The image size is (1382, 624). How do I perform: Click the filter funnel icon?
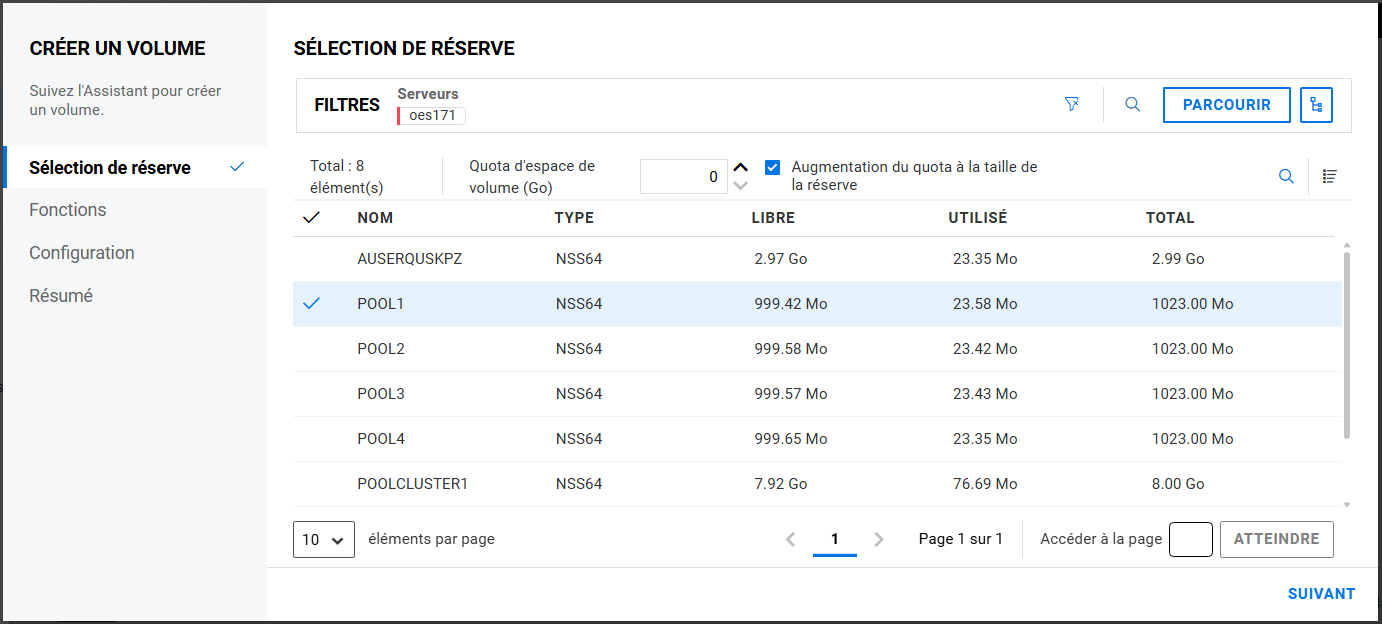click(1072, 104)
